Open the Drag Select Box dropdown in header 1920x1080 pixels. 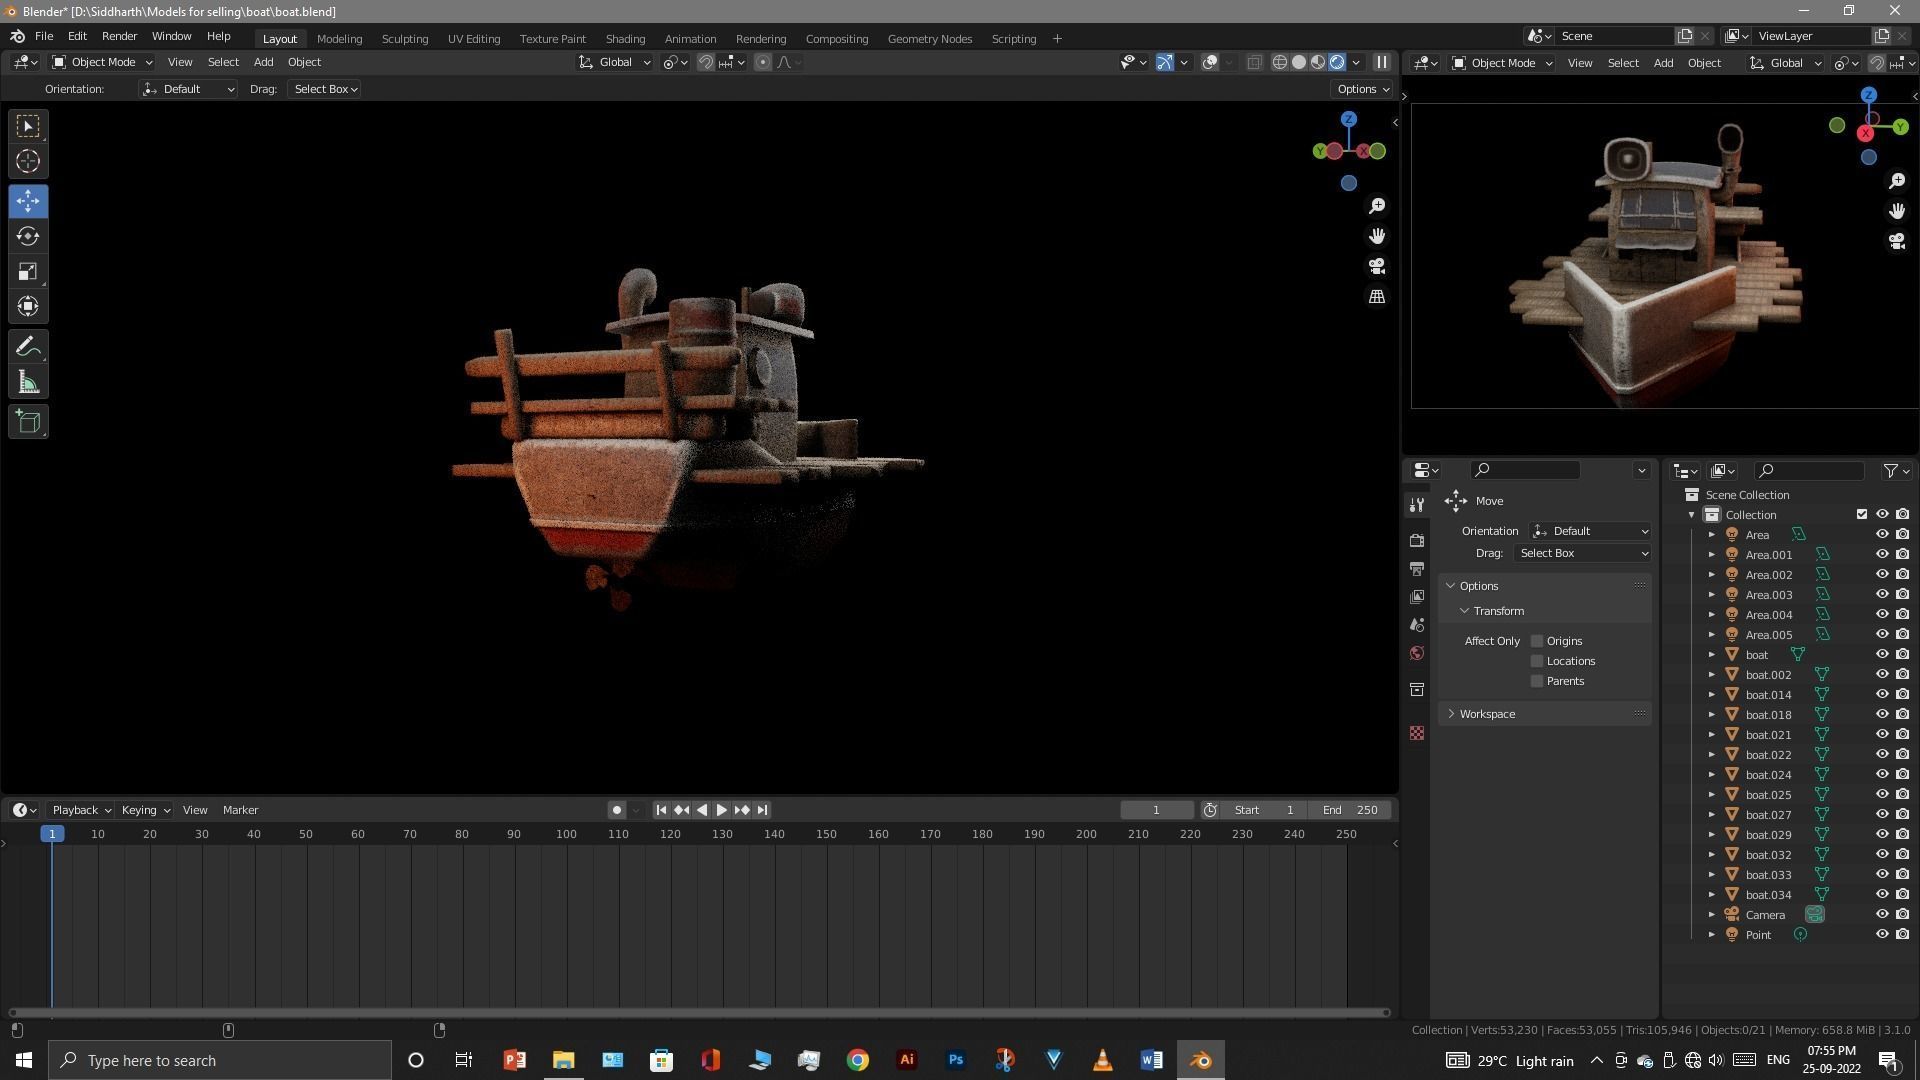[325, 89]
